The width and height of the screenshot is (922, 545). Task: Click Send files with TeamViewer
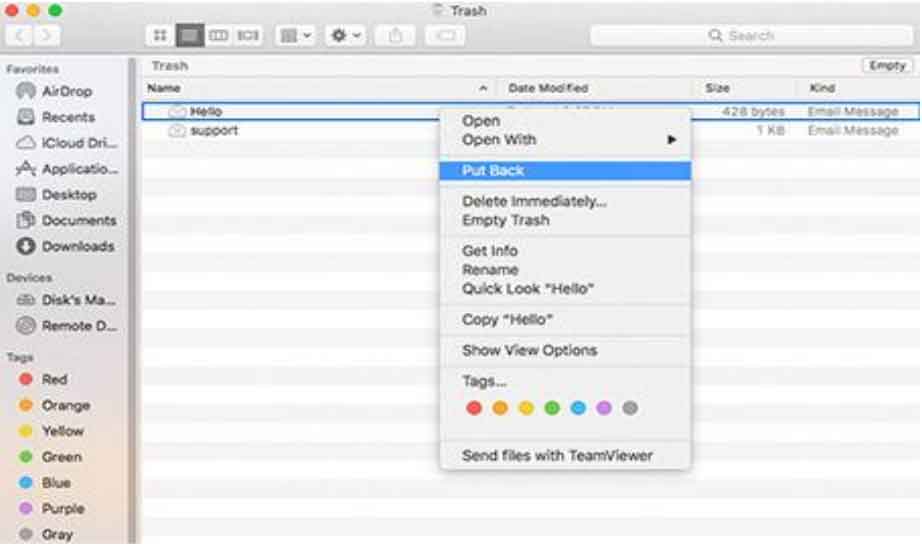click(x=557, y=455)
